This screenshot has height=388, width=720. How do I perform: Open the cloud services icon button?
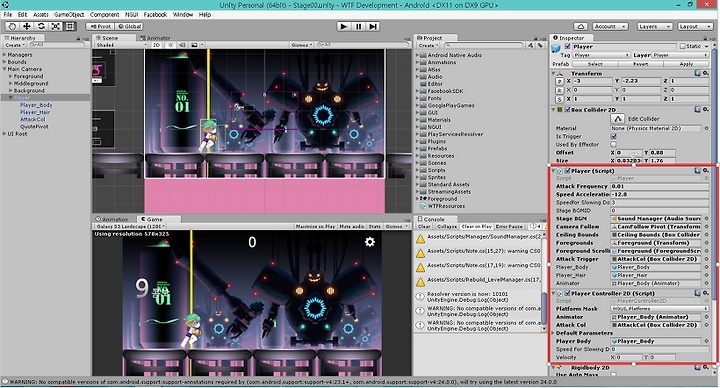tap(580, 27)
